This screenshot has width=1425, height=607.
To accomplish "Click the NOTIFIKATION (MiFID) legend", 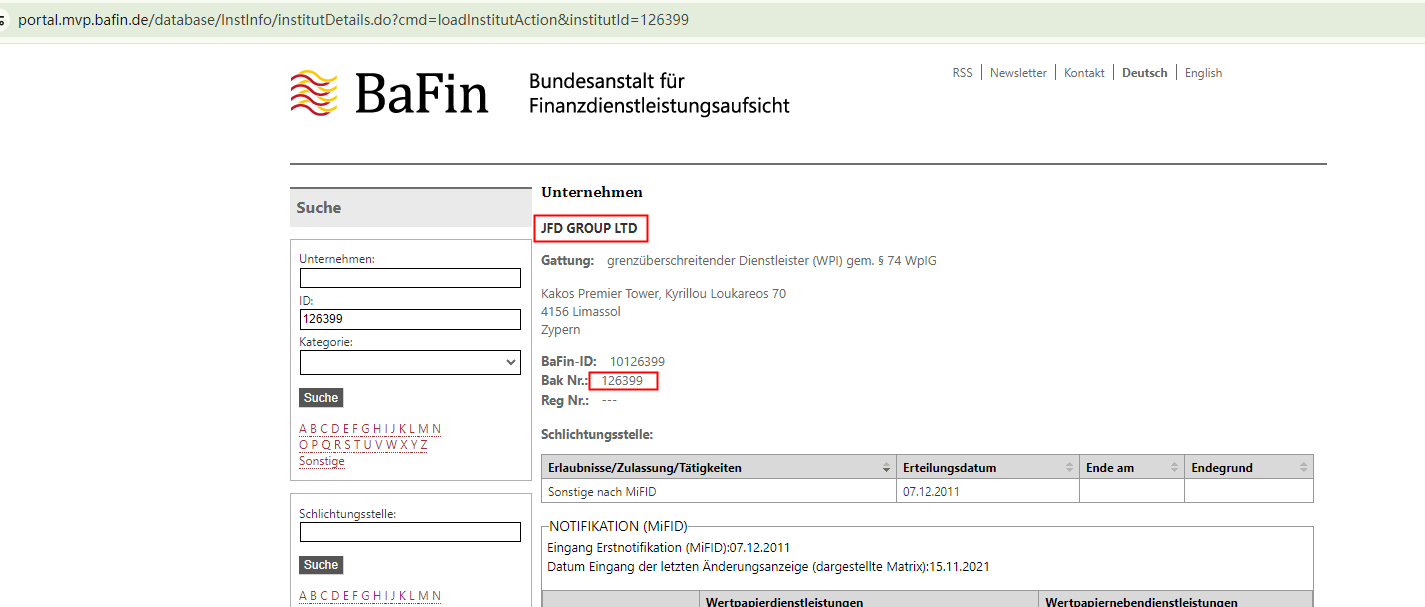I will coord(618,526).
